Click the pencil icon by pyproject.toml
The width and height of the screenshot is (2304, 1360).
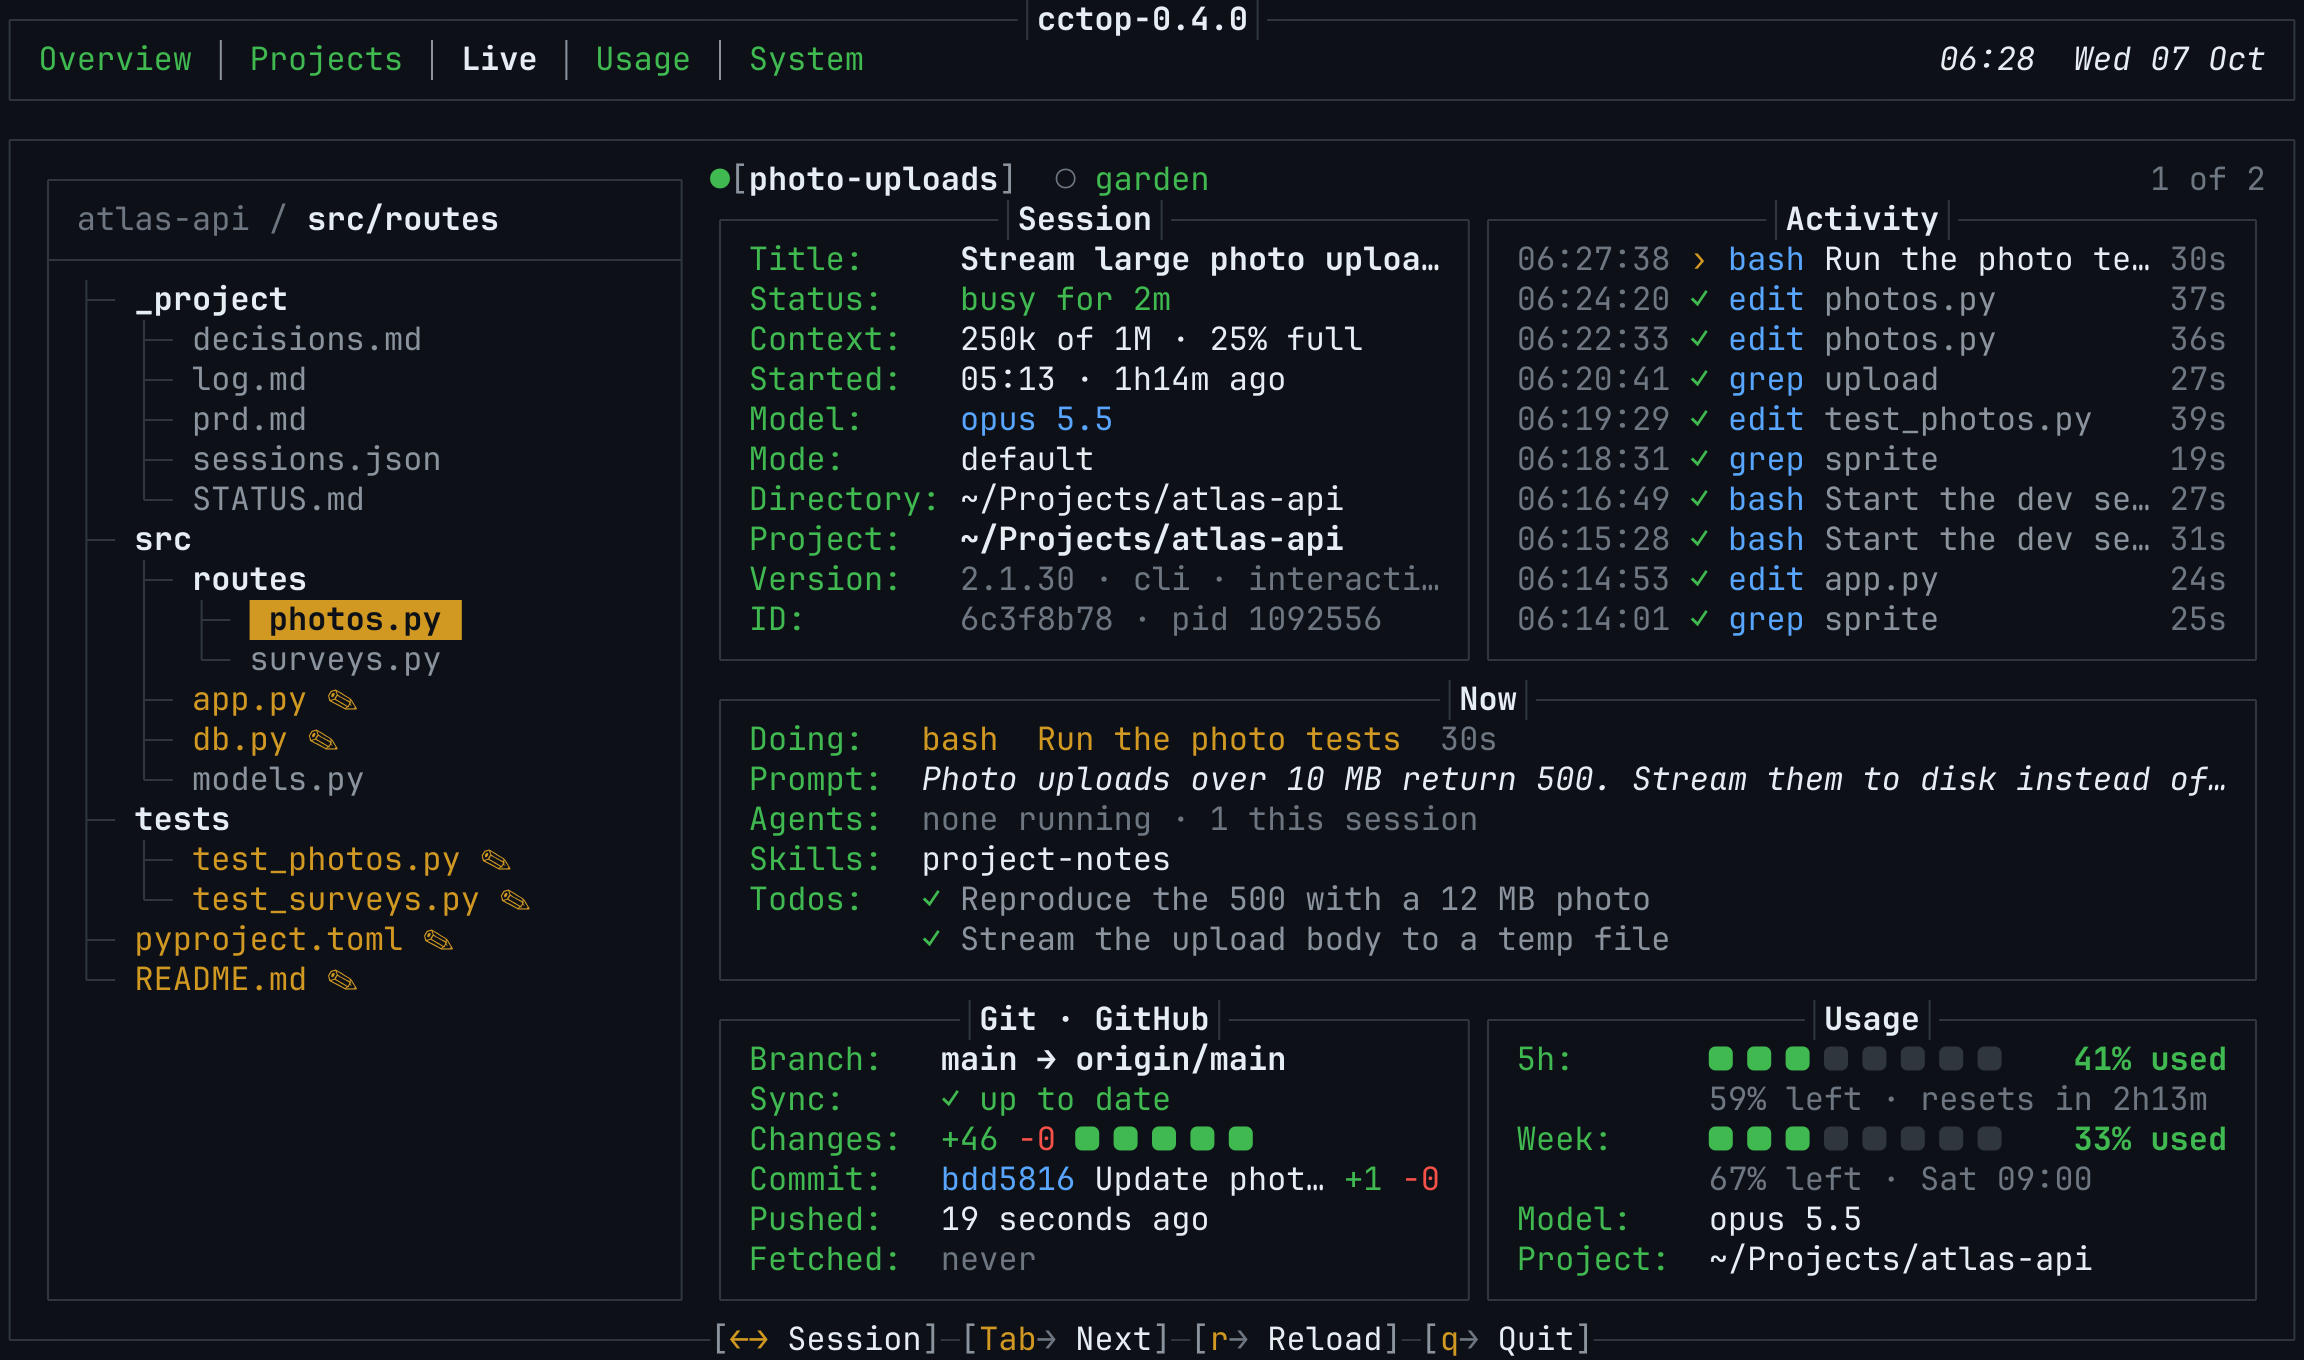click(x=438, y=940)
